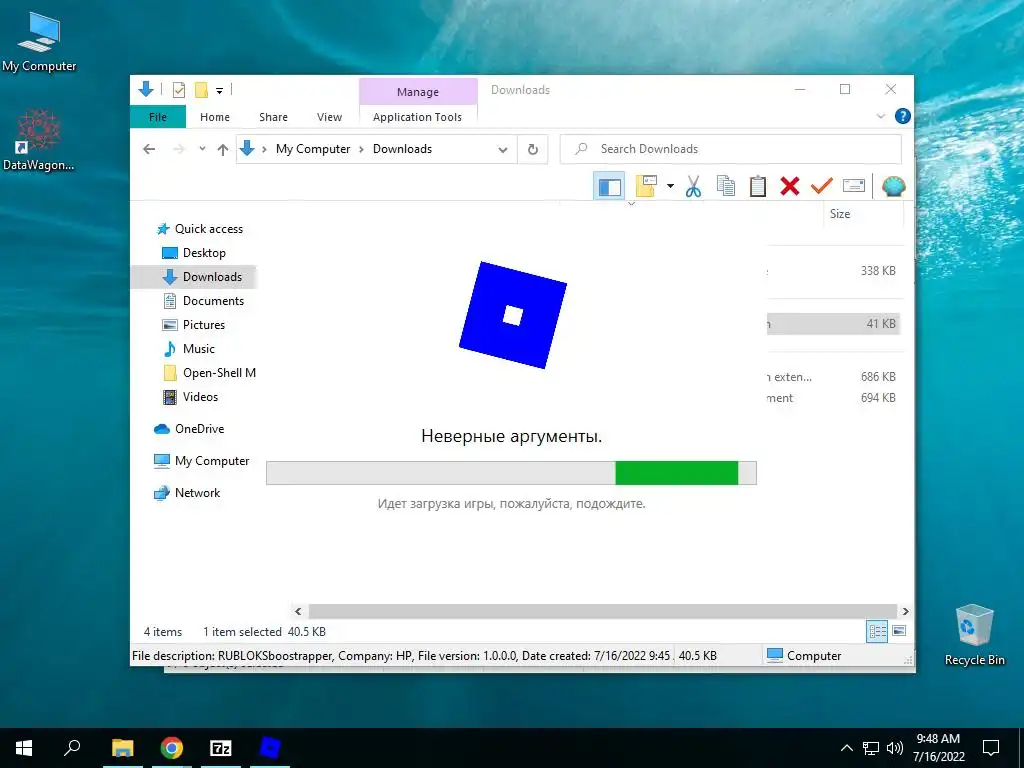1024x768 pixels.
Task: Click the Refresh button beside address bar
Action: point(533,150)
